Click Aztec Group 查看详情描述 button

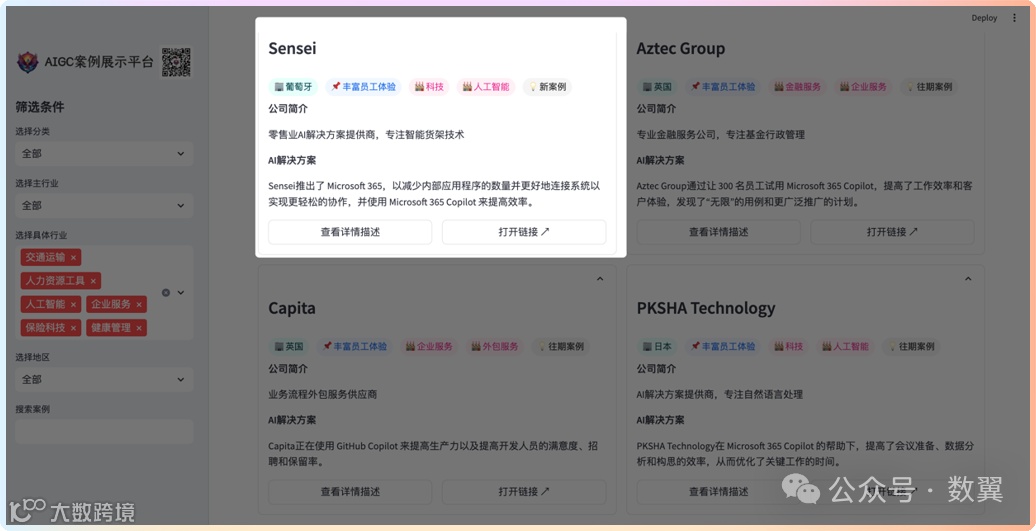718,232
